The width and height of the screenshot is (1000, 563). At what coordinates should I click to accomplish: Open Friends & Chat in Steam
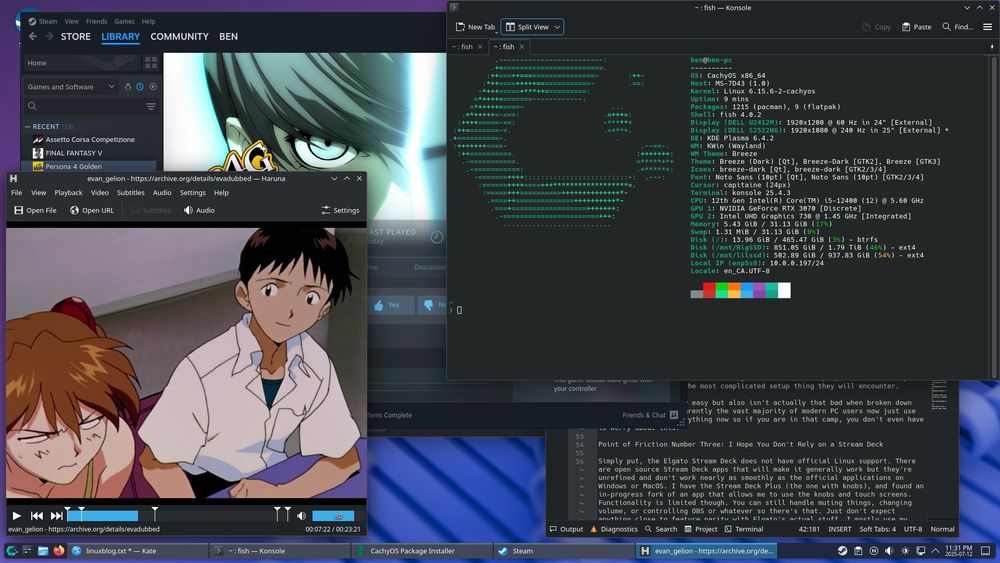pyautogui.click(x=650, y=414)
